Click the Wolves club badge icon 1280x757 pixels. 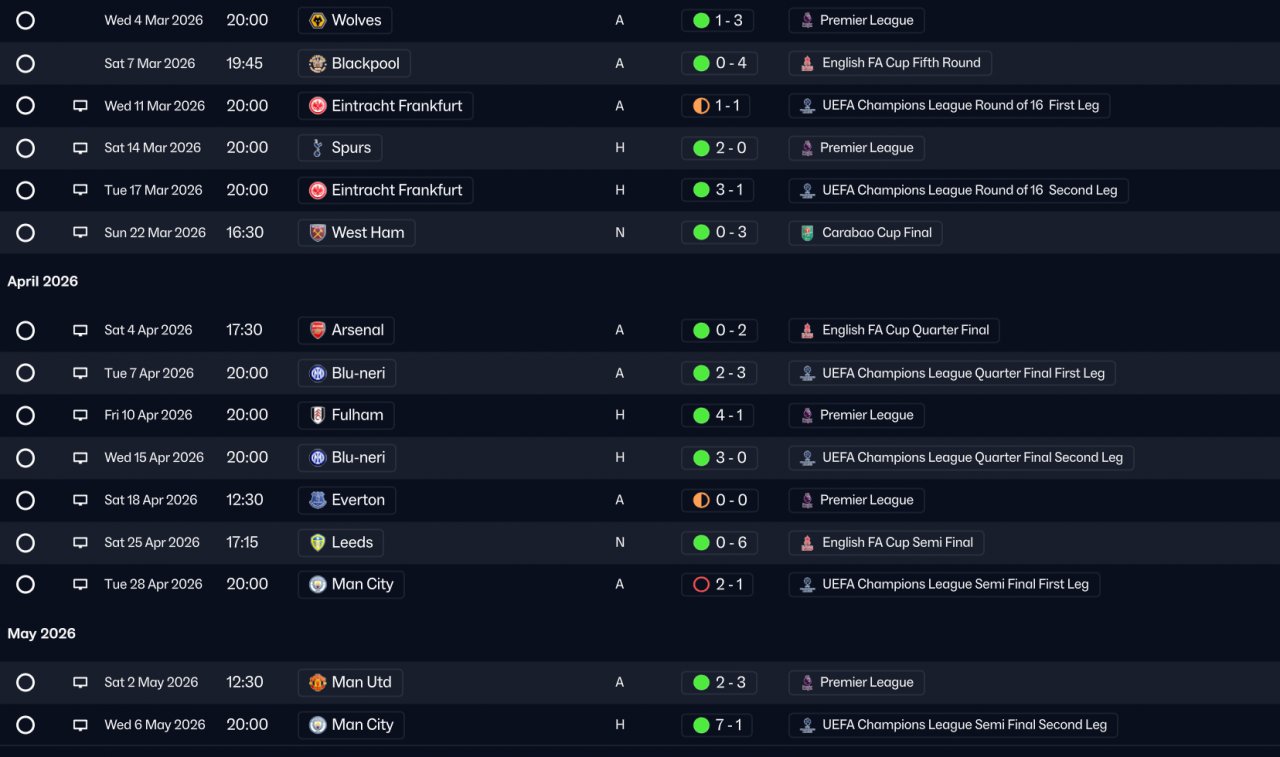click(317, 20)
